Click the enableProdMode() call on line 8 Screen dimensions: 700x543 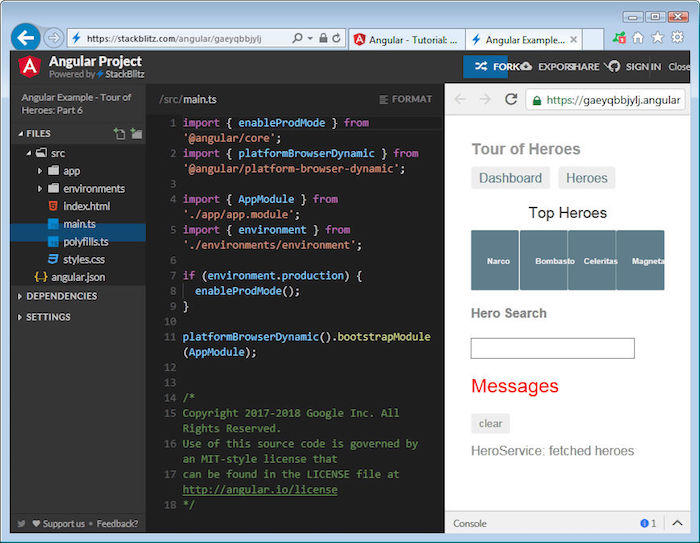tap(247, 291)
